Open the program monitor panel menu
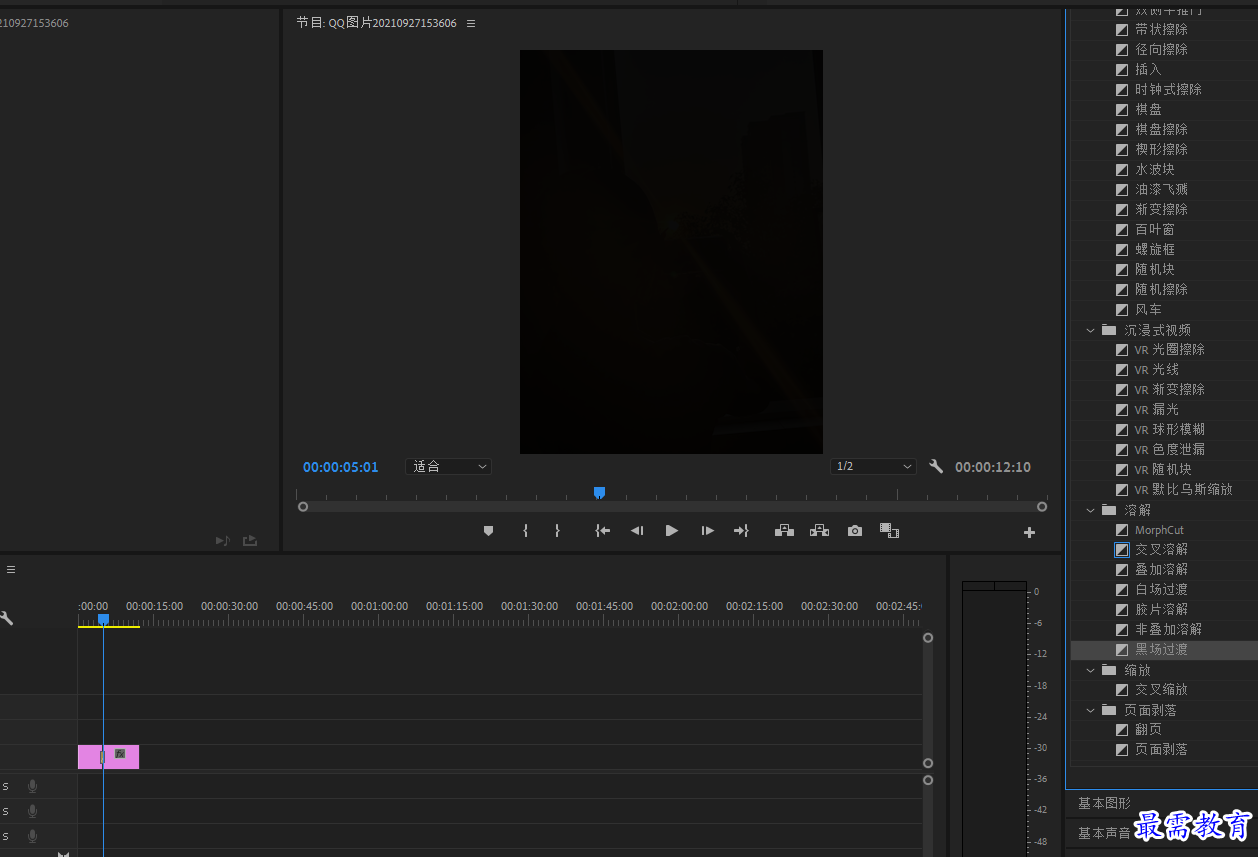 [x=471, y=23]
